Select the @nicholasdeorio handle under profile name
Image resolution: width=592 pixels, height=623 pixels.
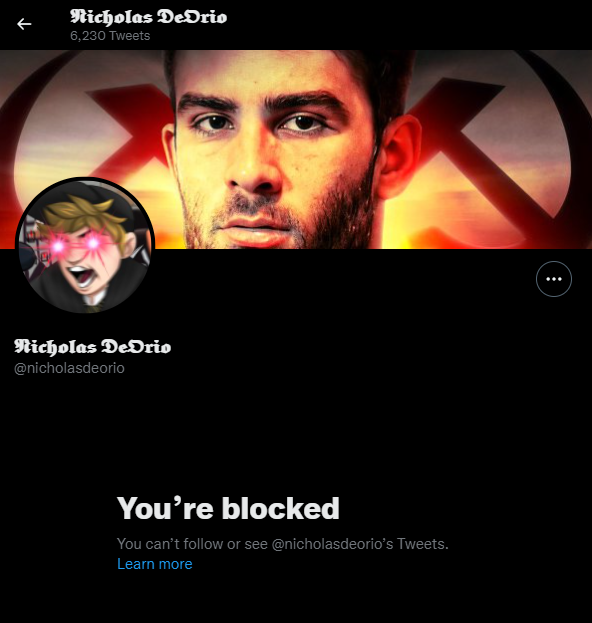69,368
